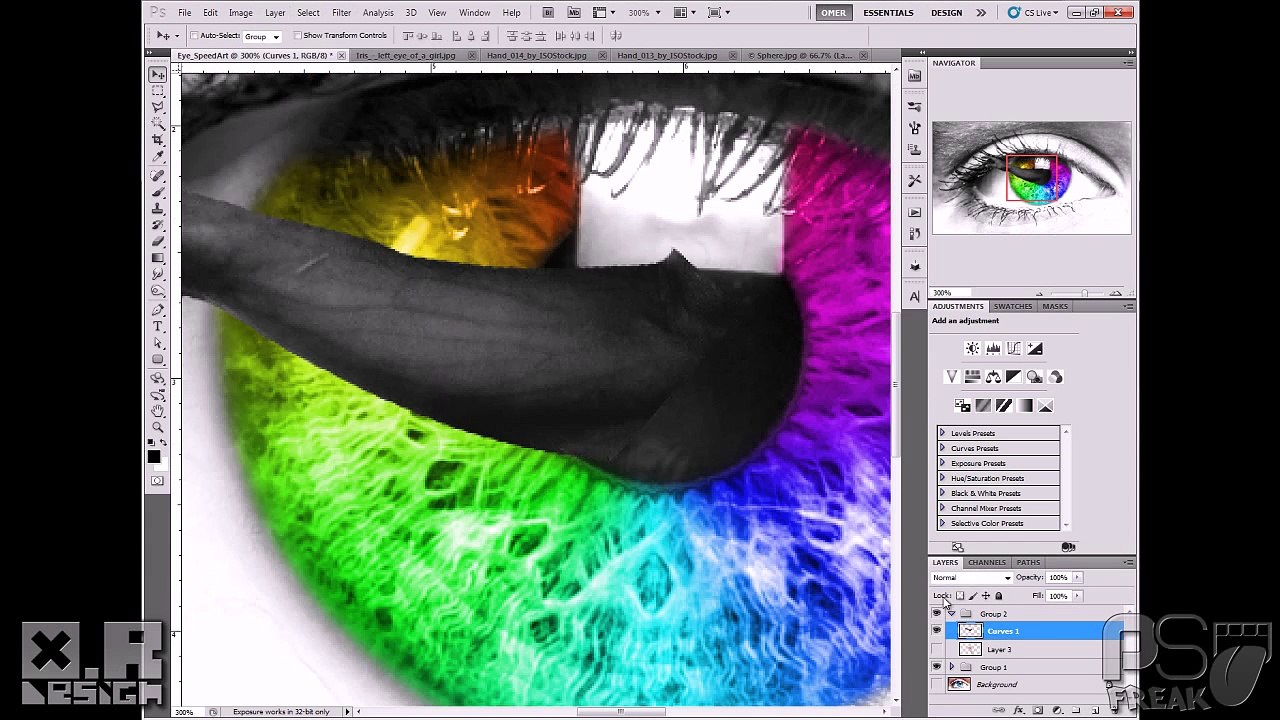Image resolution: width=1280 pixels, height=720 pixels.
Task: Switch to the Channels tab
Action: [x=987, y=562]
